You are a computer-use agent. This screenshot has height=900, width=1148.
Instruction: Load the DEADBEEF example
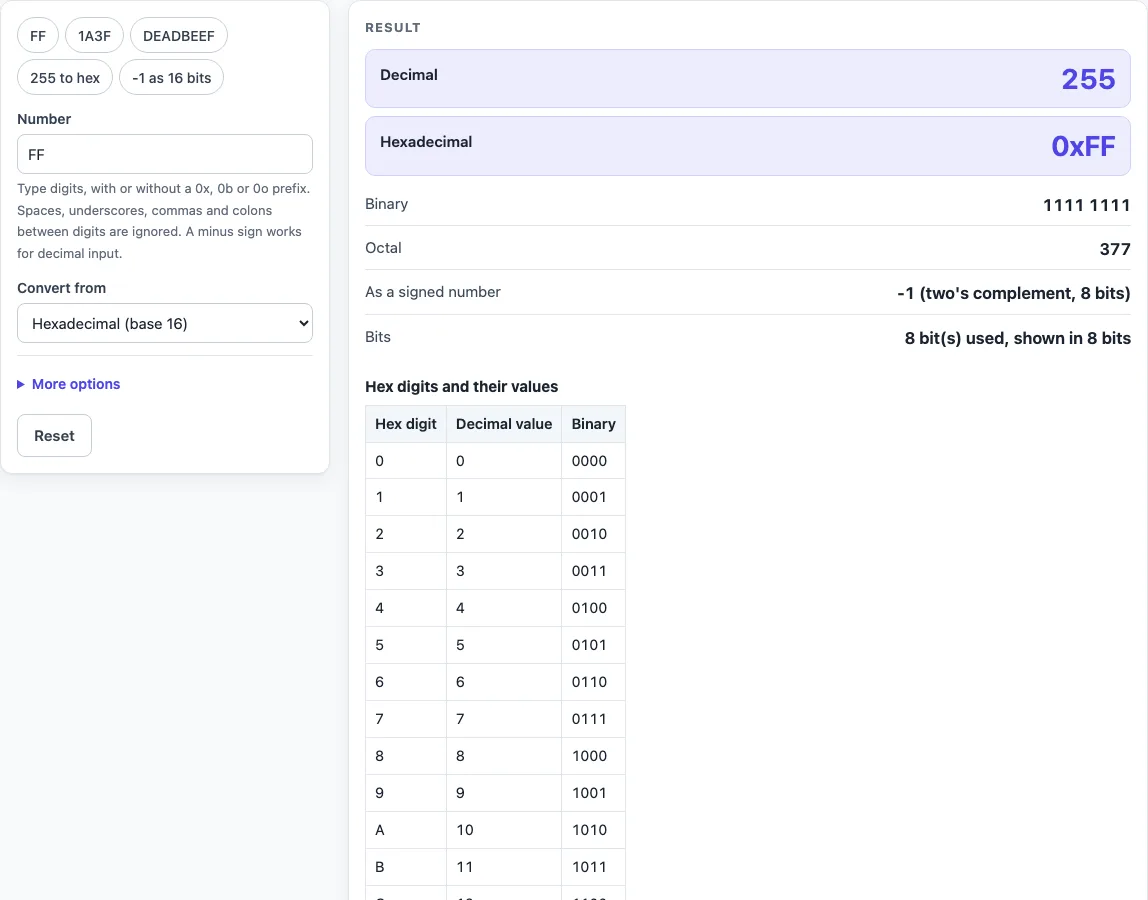pos(179,36)
